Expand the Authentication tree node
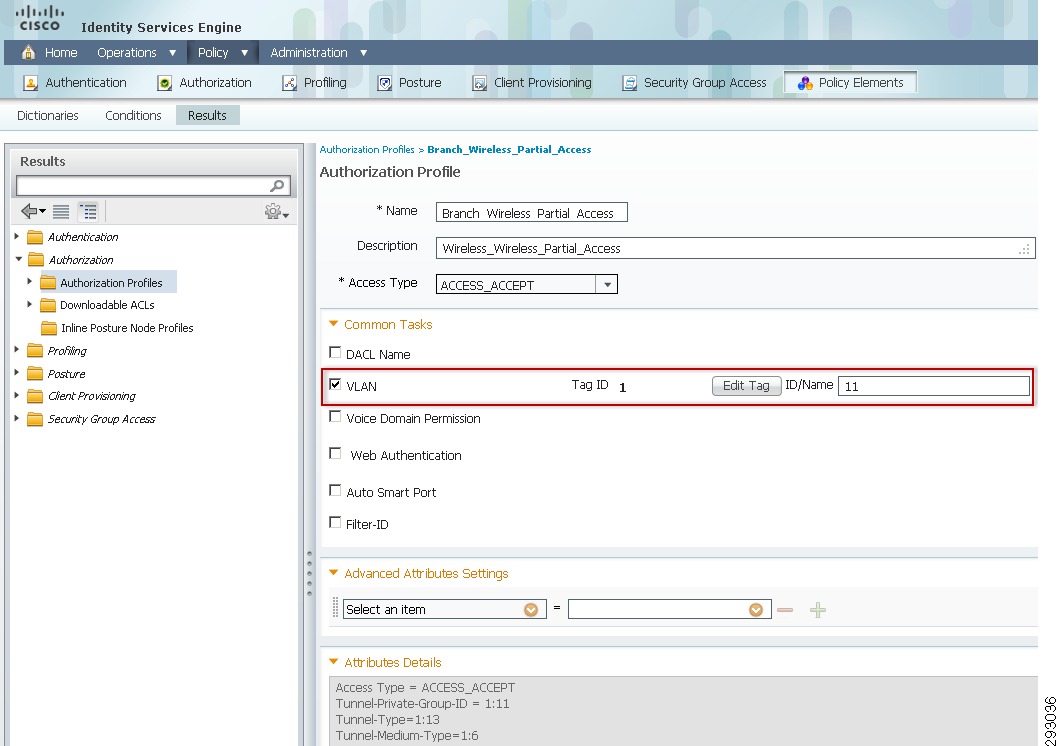The width and height of the screenshot is (1056, 746). 17,236
